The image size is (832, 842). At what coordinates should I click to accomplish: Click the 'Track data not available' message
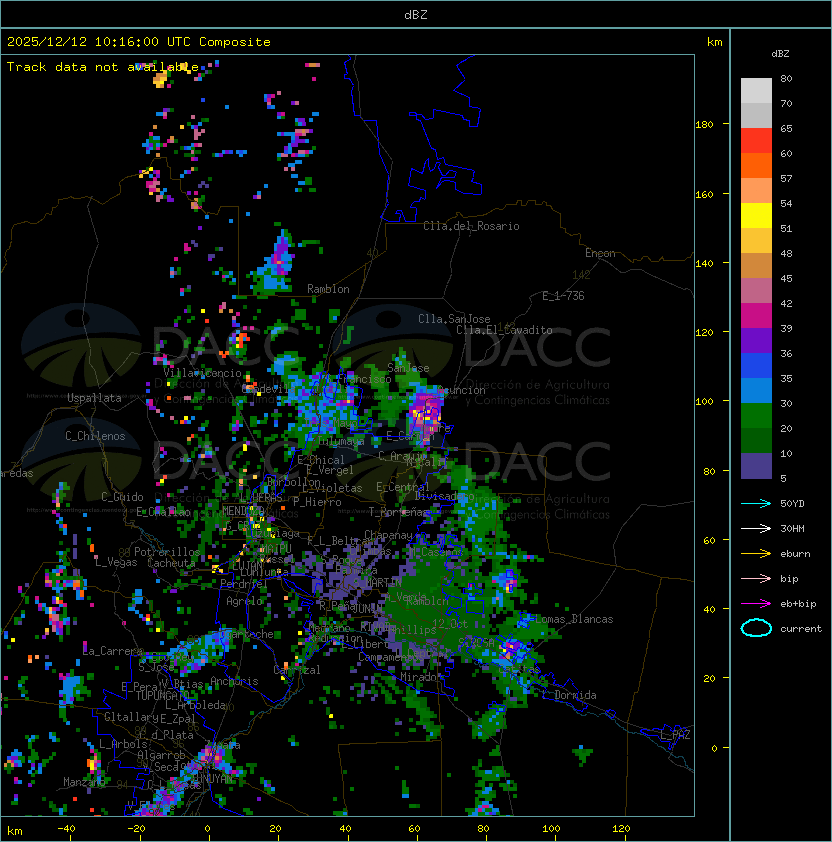pyautogui.click(x=103, y=67)
